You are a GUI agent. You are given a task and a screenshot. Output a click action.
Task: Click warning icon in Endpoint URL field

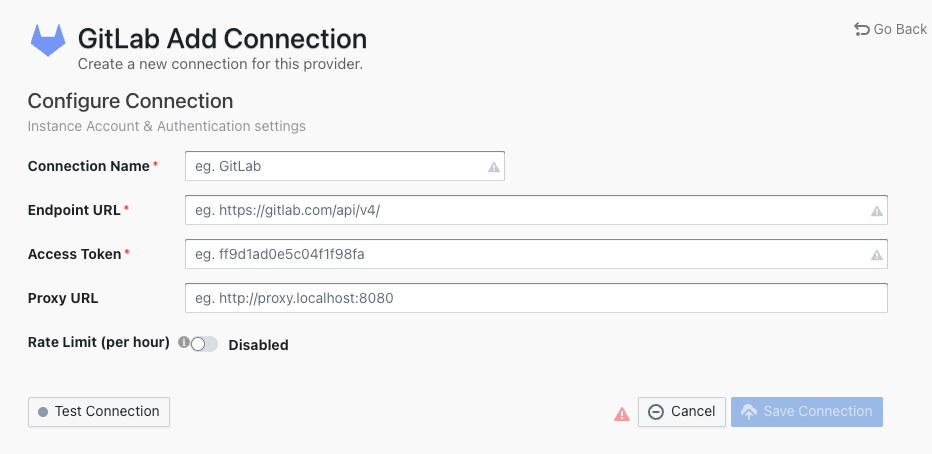click(x=876, y=211)
